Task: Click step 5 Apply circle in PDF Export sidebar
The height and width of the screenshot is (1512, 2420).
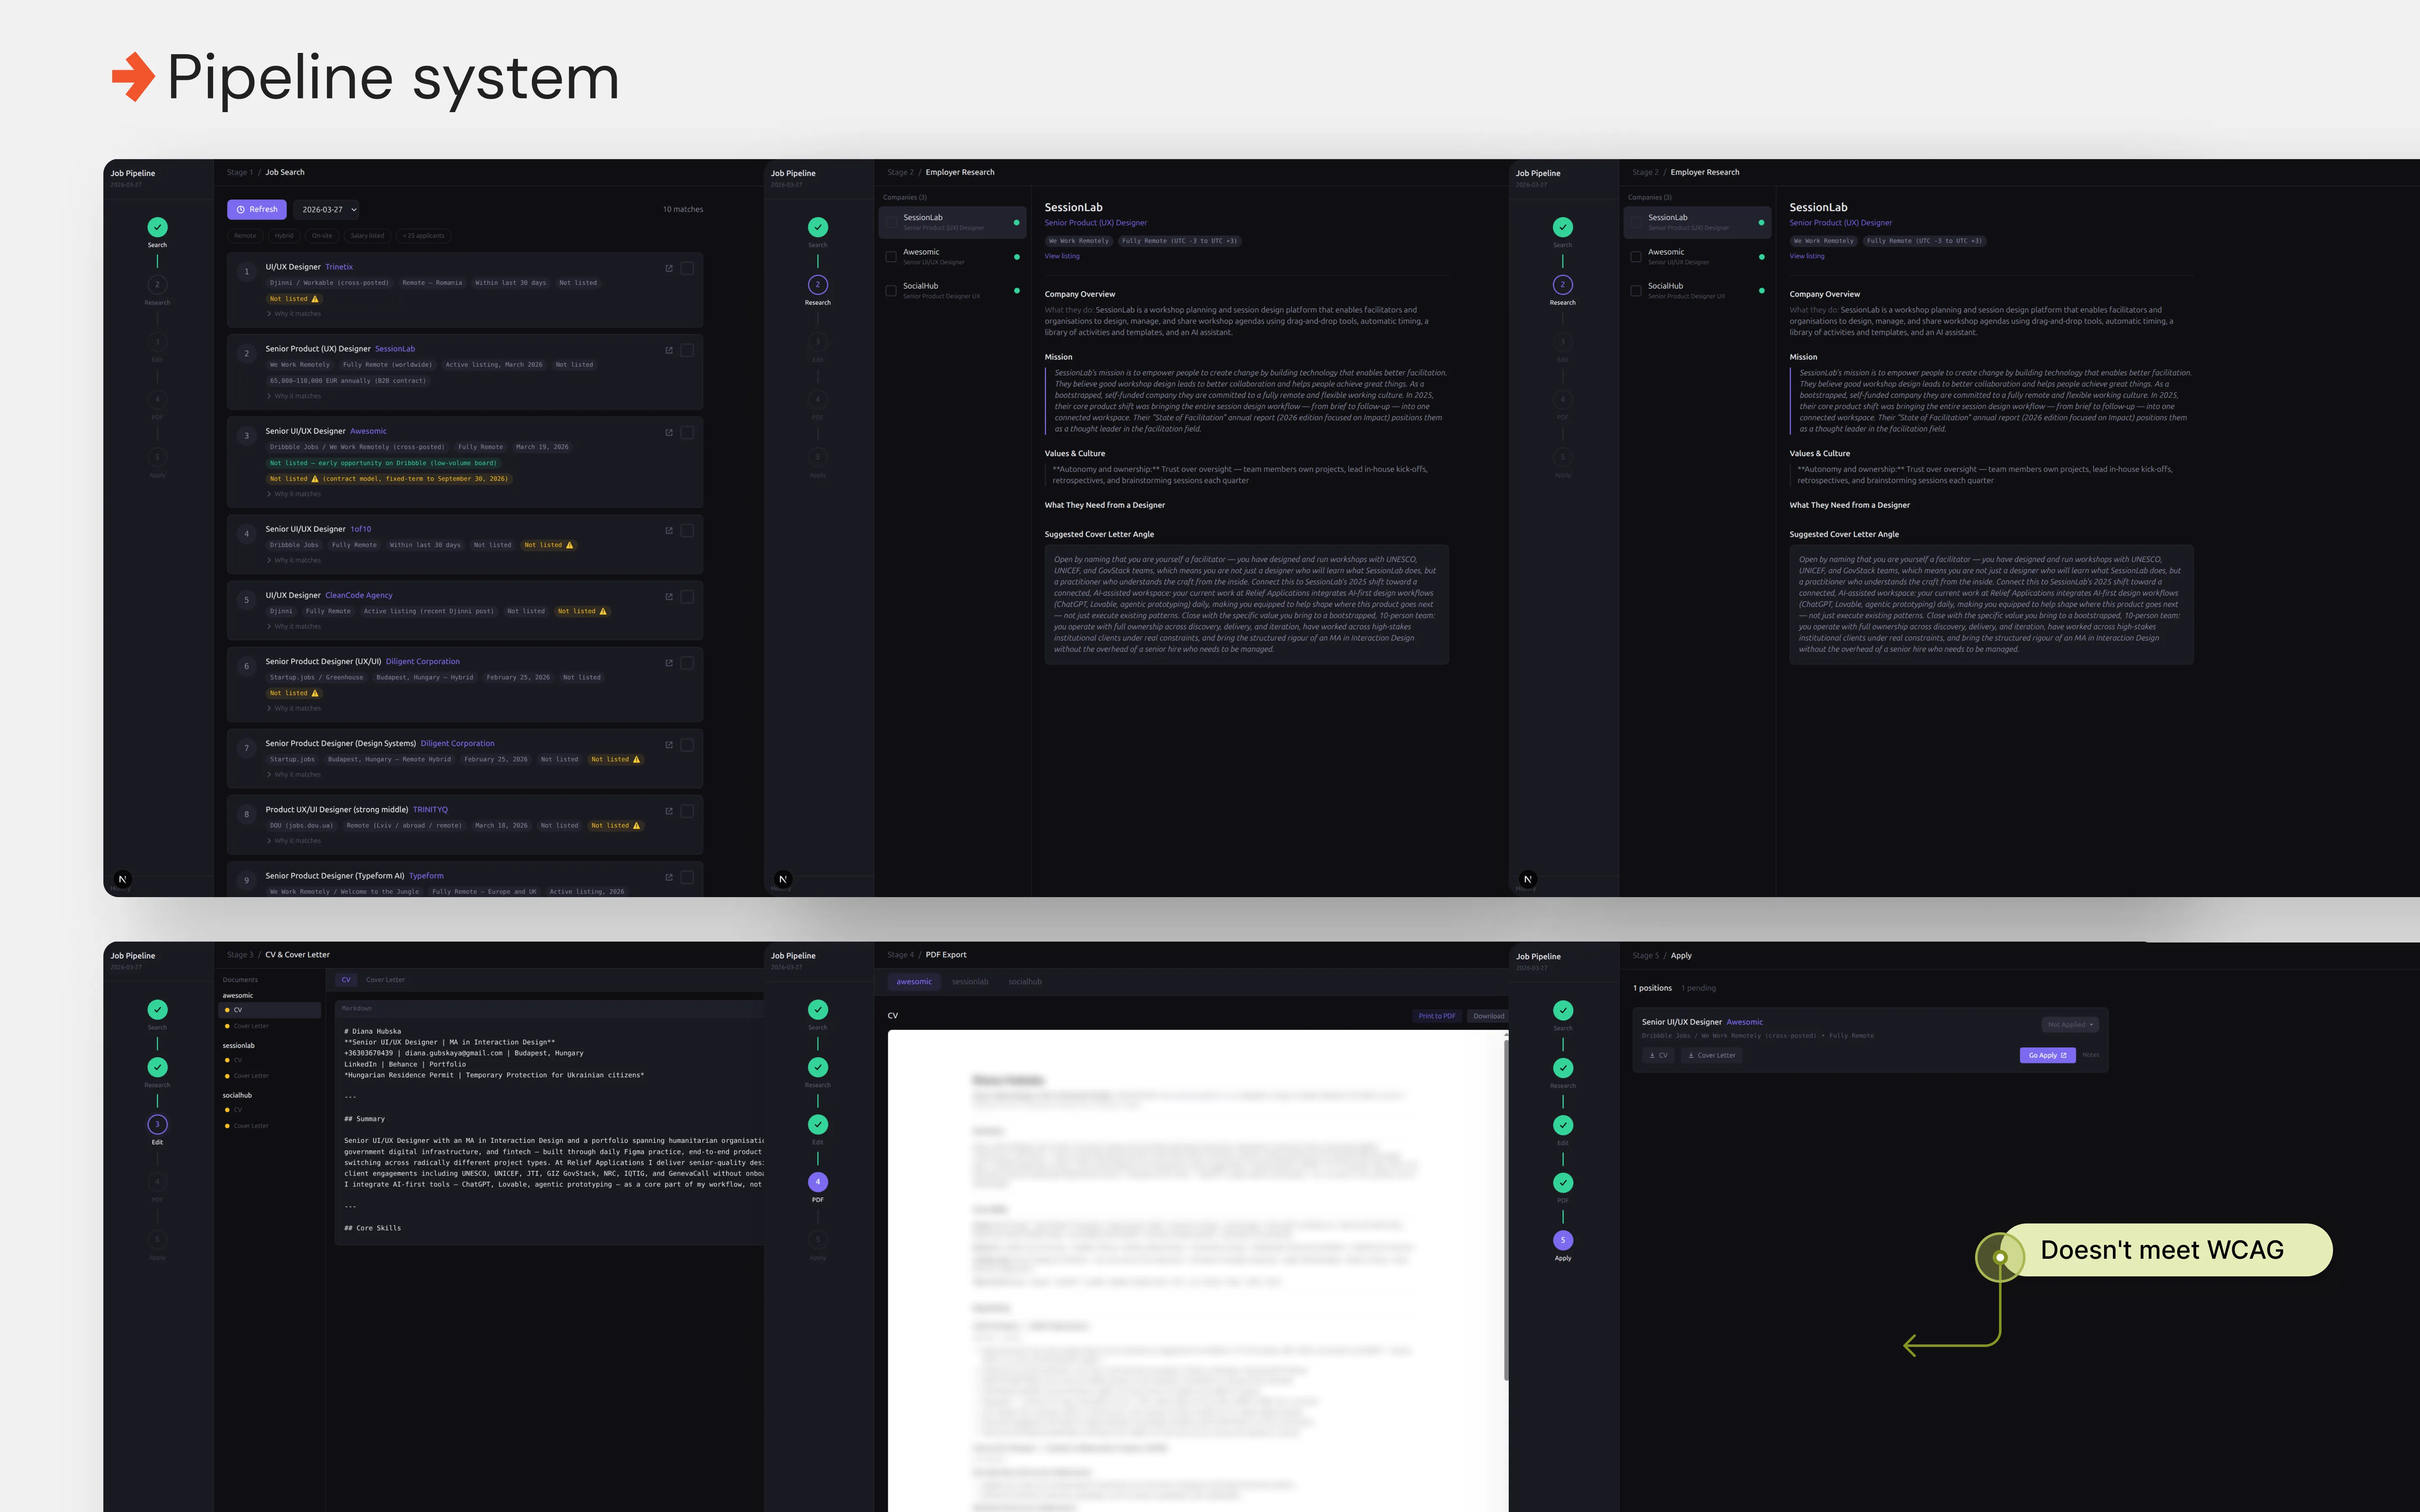Action: (x=818, y=1240)
